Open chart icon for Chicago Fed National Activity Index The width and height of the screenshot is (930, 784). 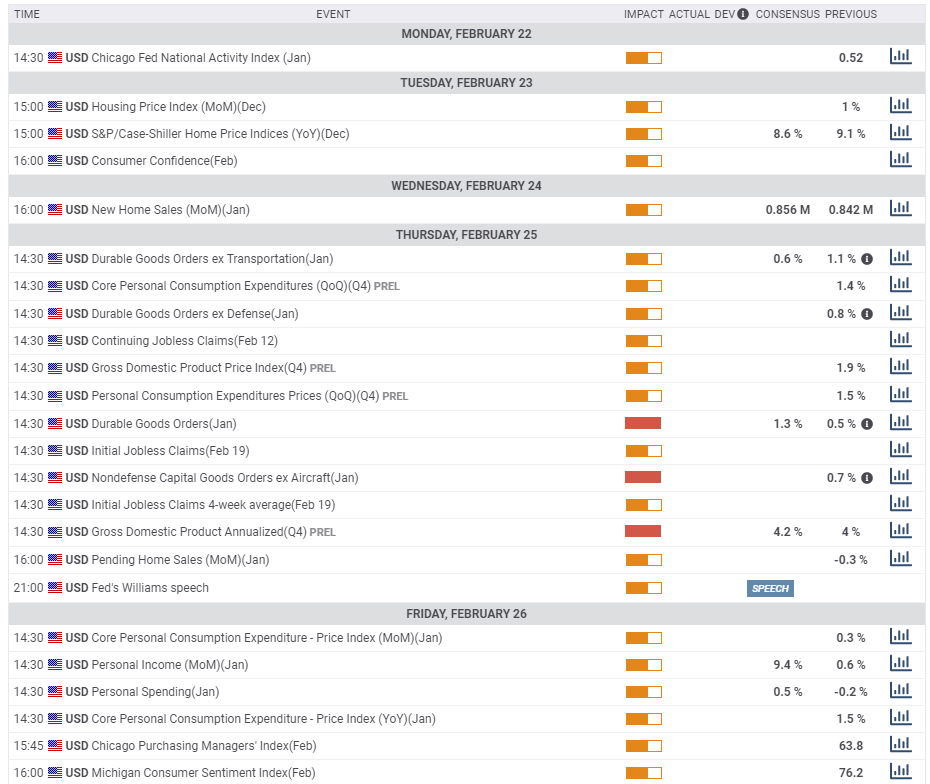(x=900, y=57)
